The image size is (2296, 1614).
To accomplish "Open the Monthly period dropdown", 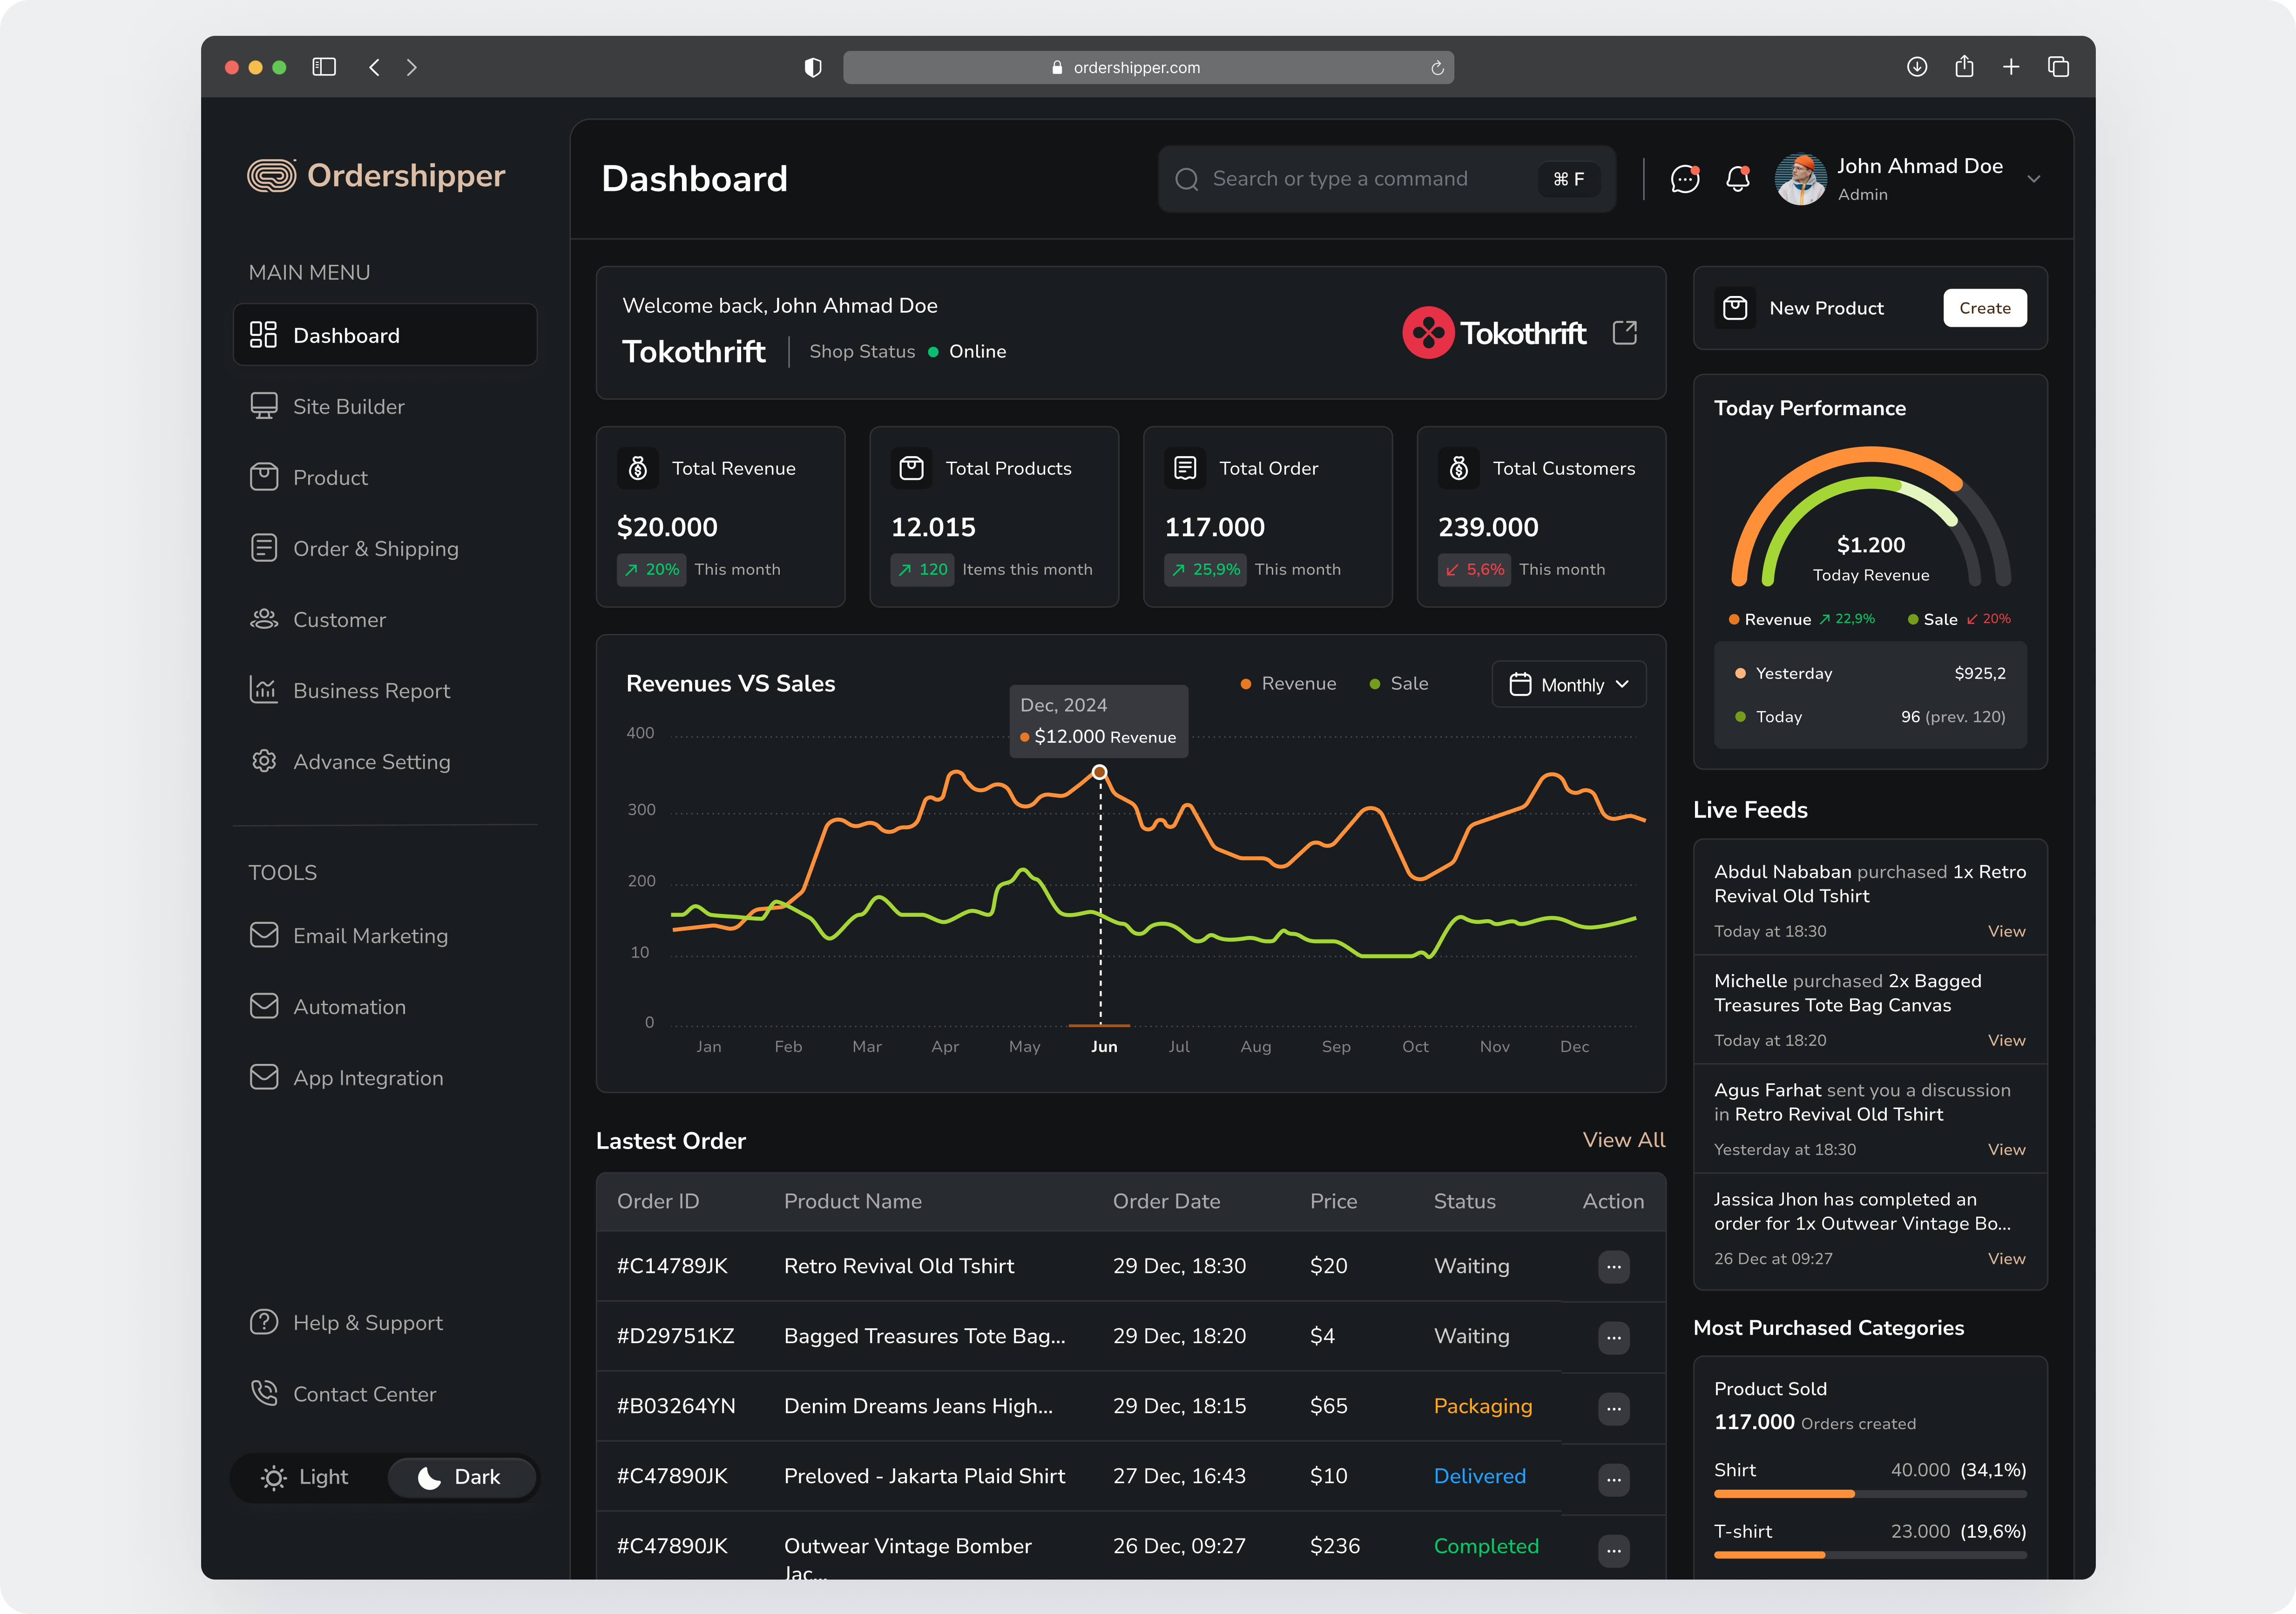I will (x=1568, y=685).
